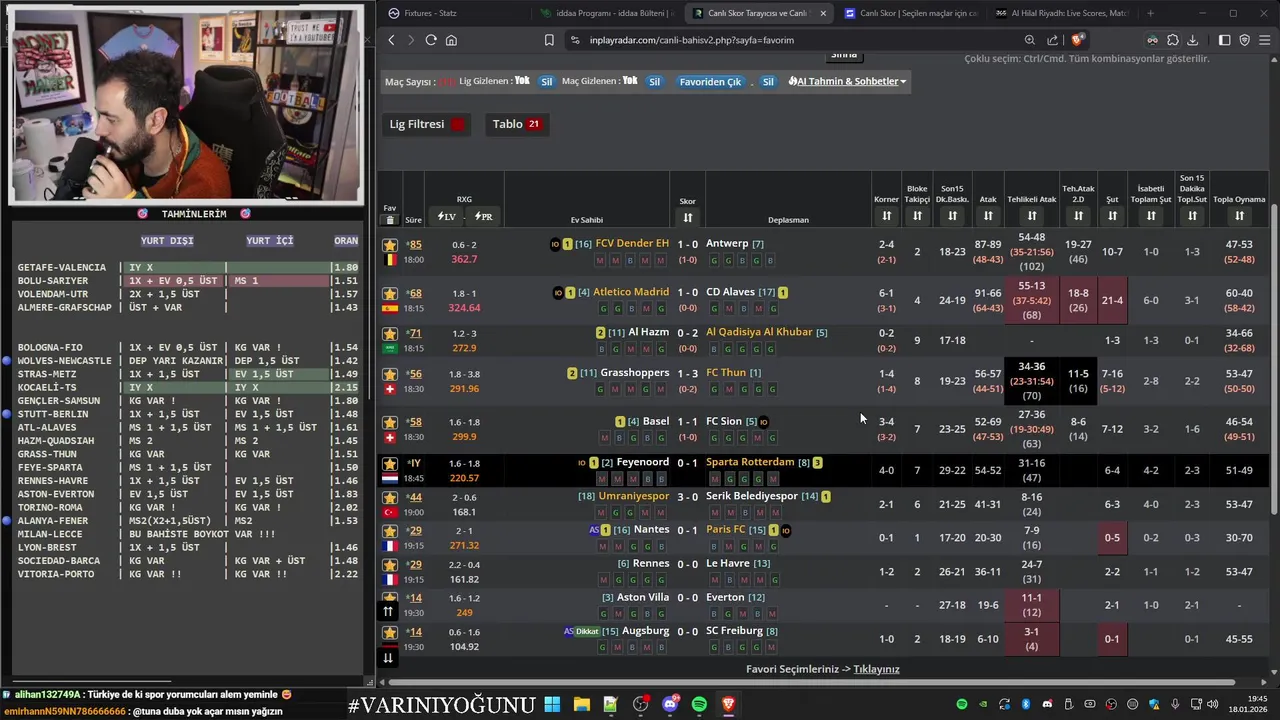Click Sil next to Lig Gizlenen
This screenshot has height=720, width=1280.
(x=547, y=81)
